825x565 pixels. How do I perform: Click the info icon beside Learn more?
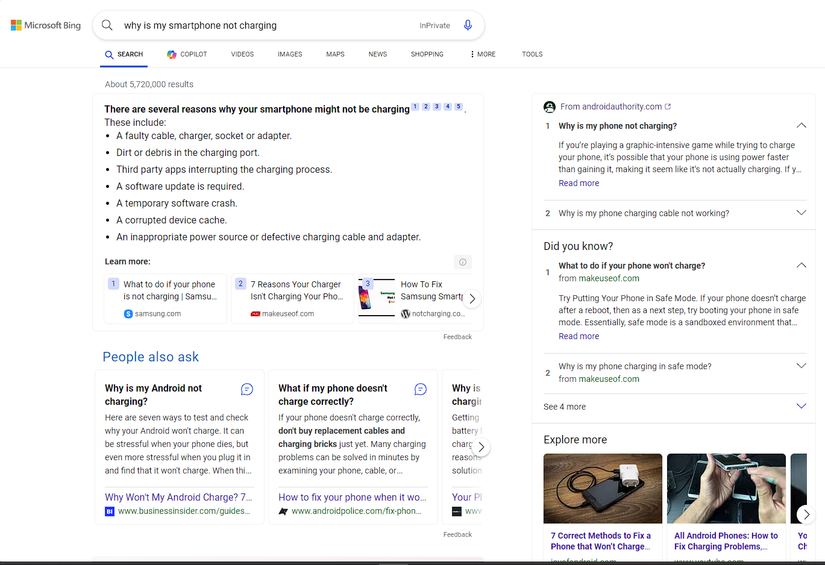(x=462, y=262)
